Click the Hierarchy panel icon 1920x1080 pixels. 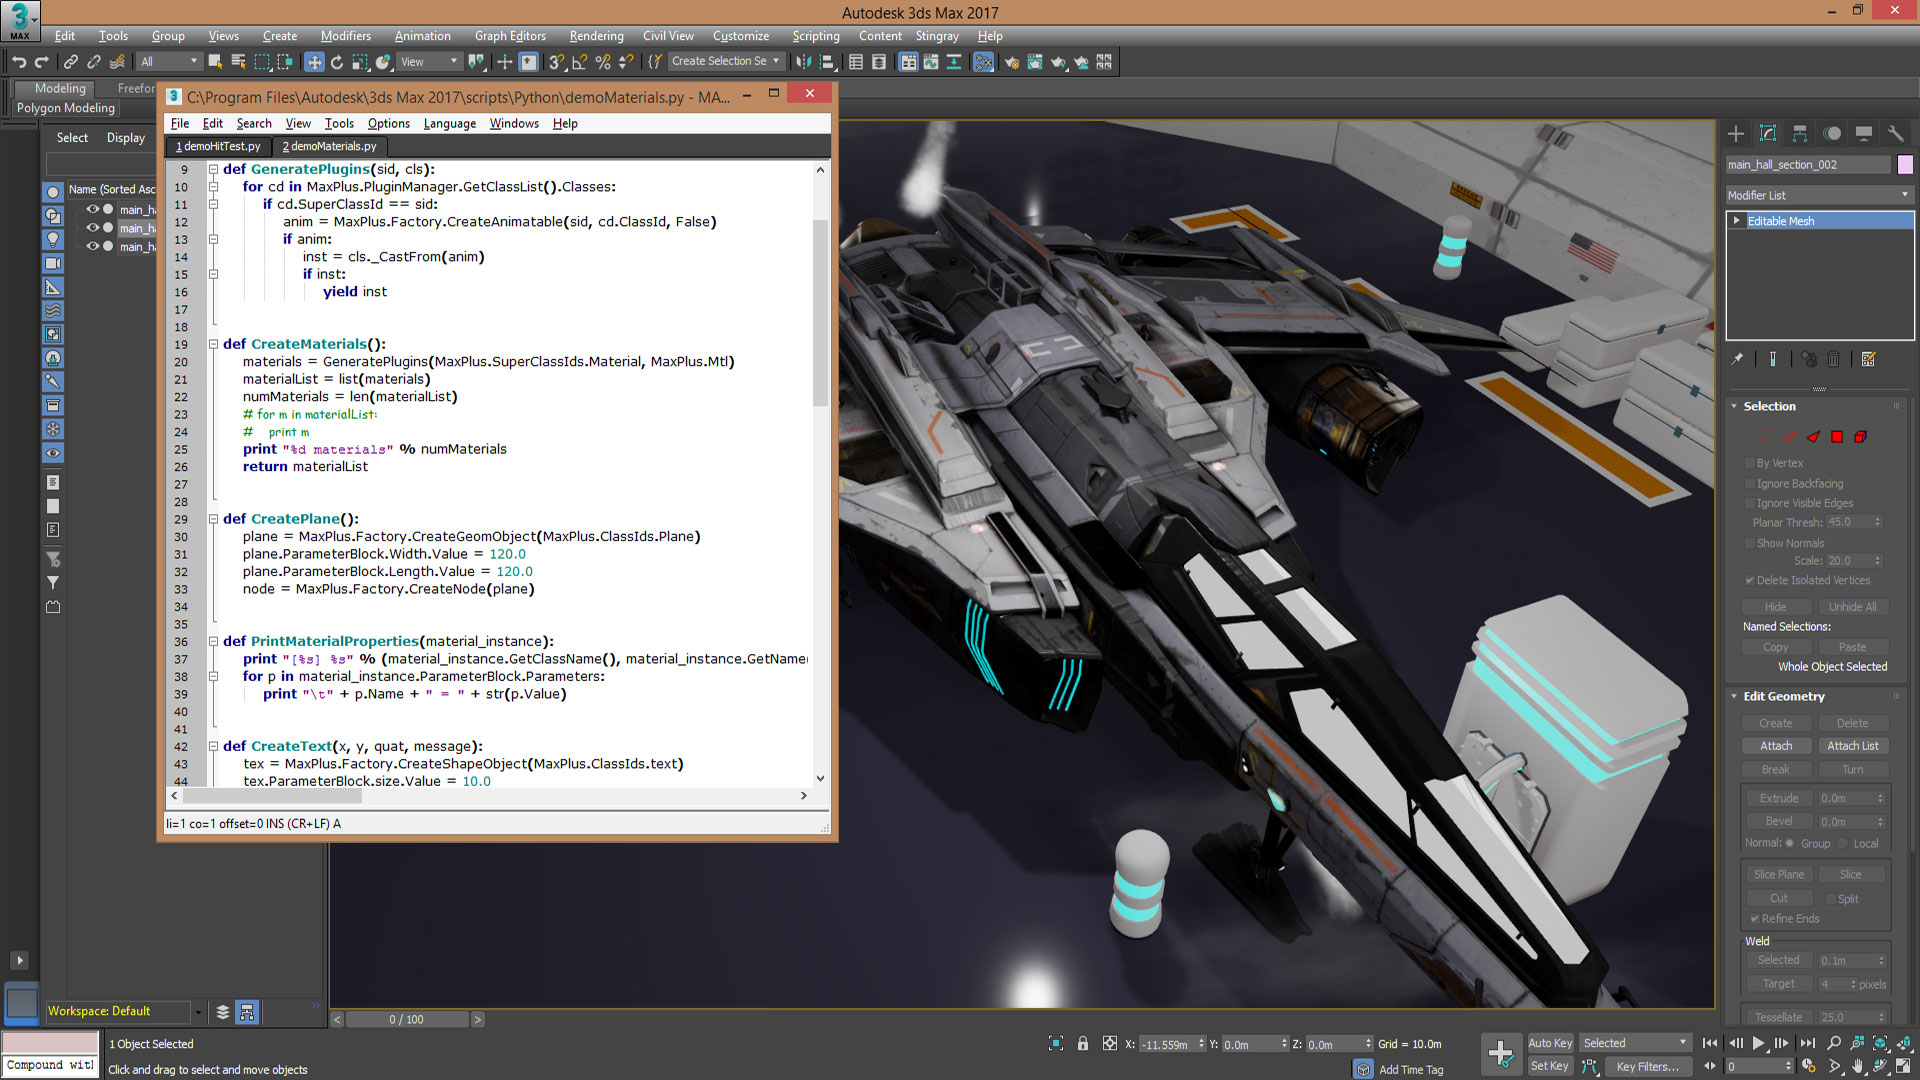[x=1800, y=136]
